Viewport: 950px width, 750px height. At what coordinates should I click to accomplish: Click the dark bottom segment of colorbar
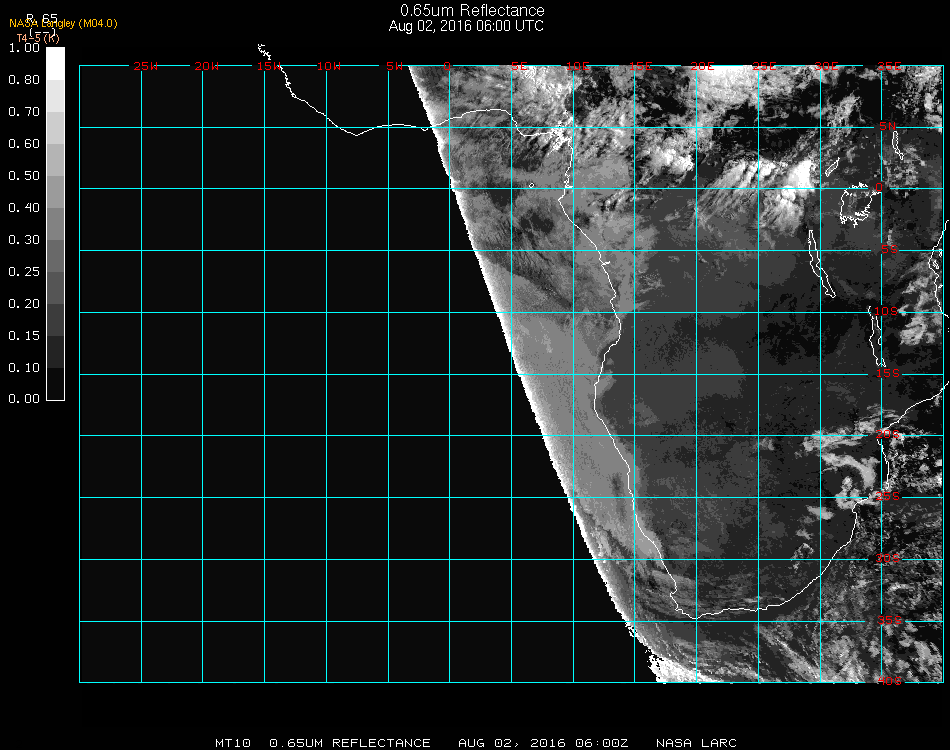click(x=55, y=384)
